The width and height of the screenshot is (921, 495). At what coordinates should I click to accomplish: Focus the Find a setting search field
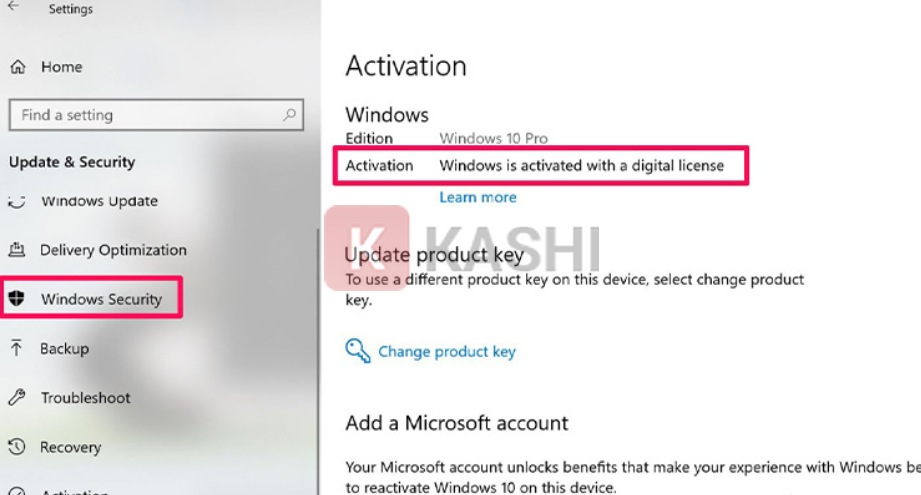tap(156, 115)
